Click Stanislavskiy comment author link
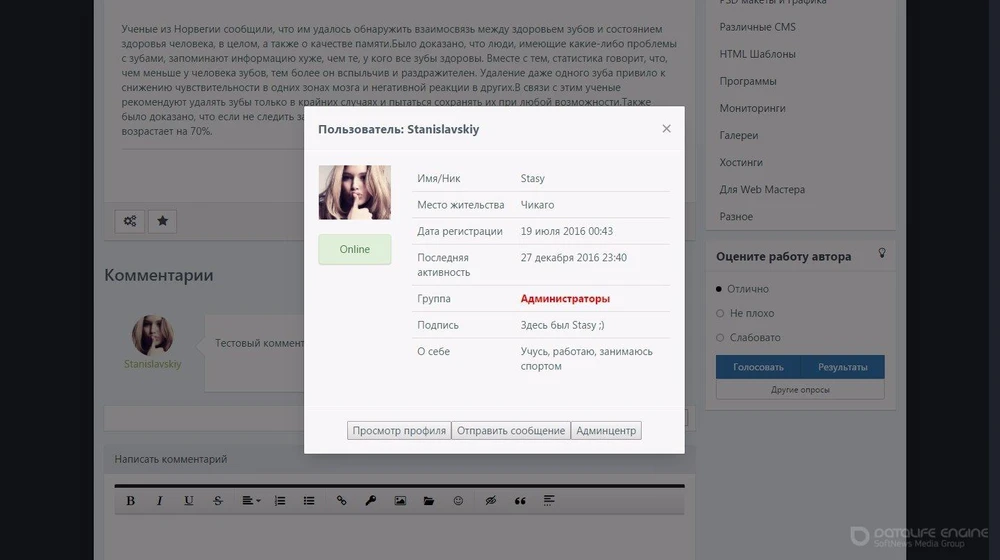This screenshot has width=1000, height=560. pyautogui.click(x=152, y=364)
